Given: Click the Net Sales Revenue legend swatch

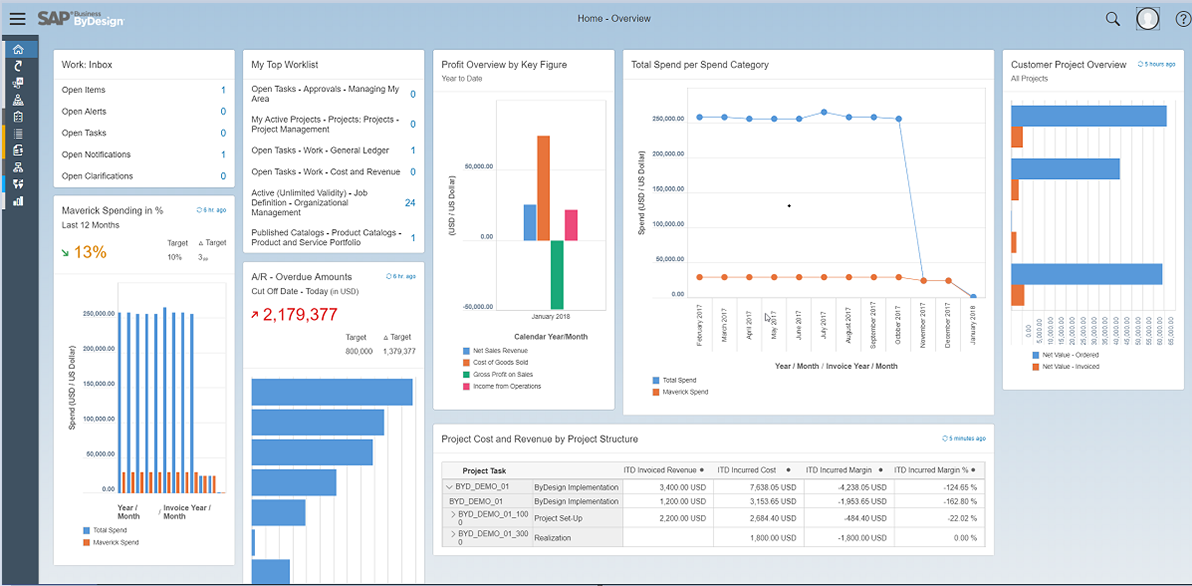Looking at the screenshot, I should (x=466, y=351).
